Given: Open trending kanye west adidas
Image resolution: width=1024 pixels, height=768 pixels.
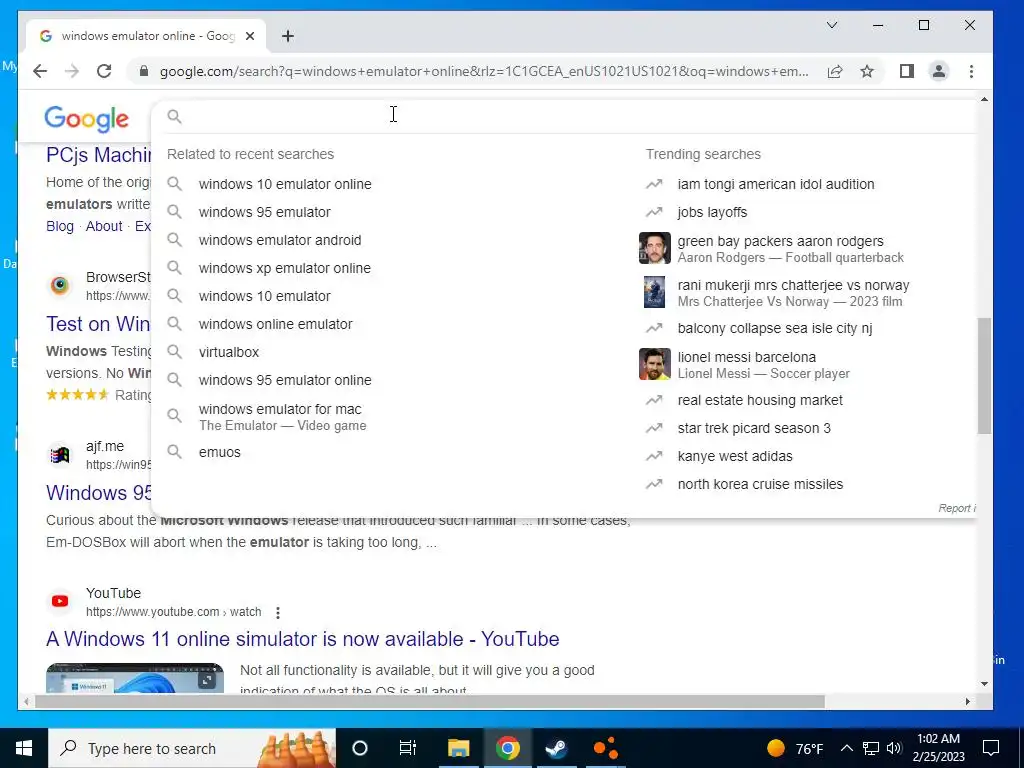Looking at the screenshot, I should coord(735,456).
